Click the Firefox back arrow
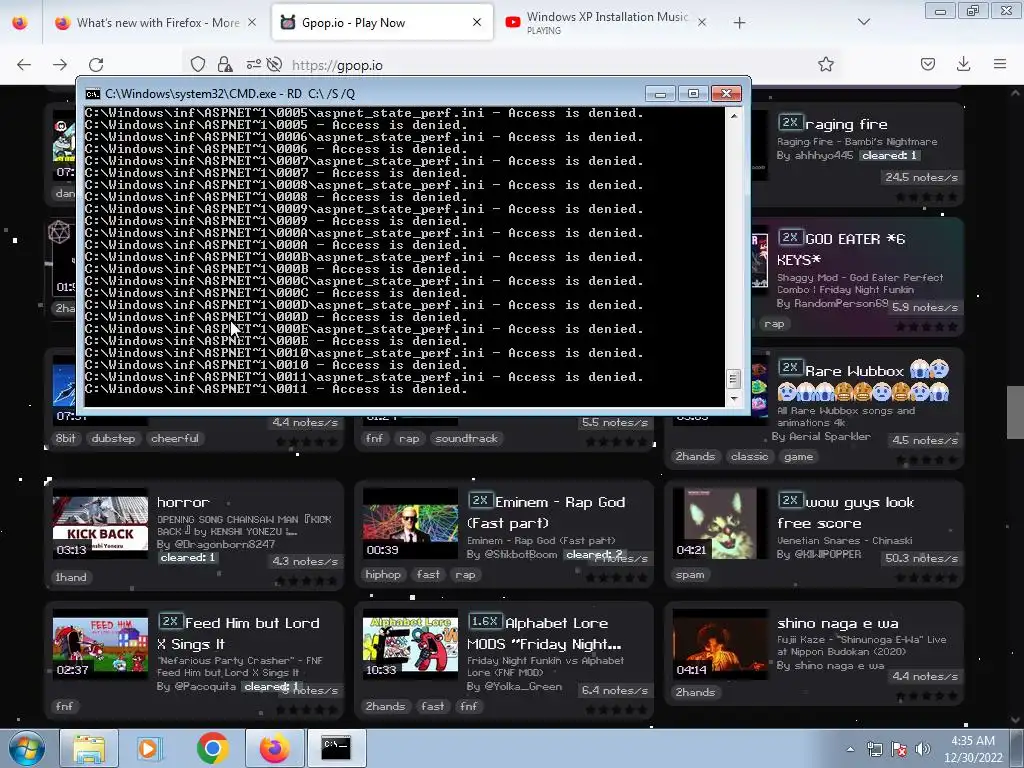Image resolution: width=1024 pixels, height=768 pixels. 24,65
